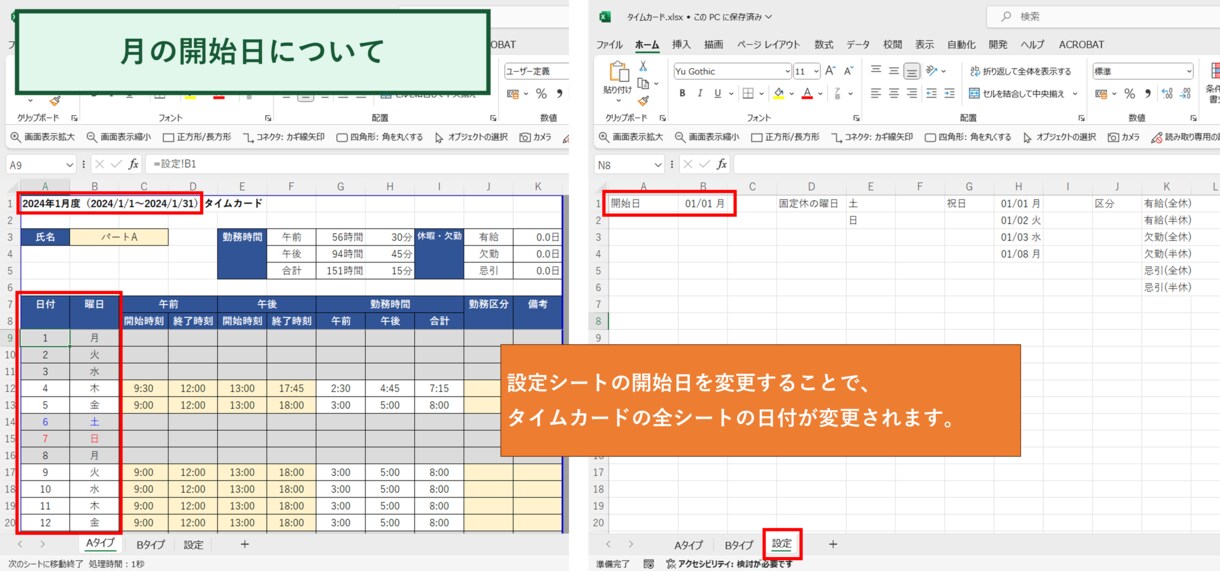Open ページ レイアウト tab in right window
The image size is (1220, 571).
768,45
